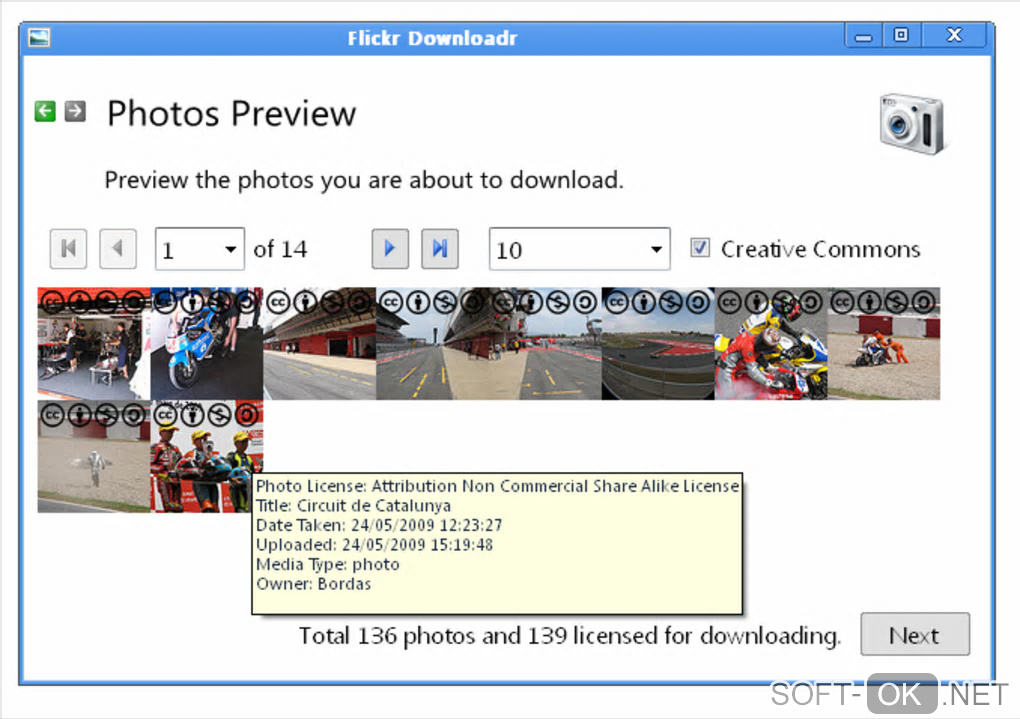Viewport: 1020px width, 719px height.
Task: Click the green back arrow icon
Action: tap(45, 111)
